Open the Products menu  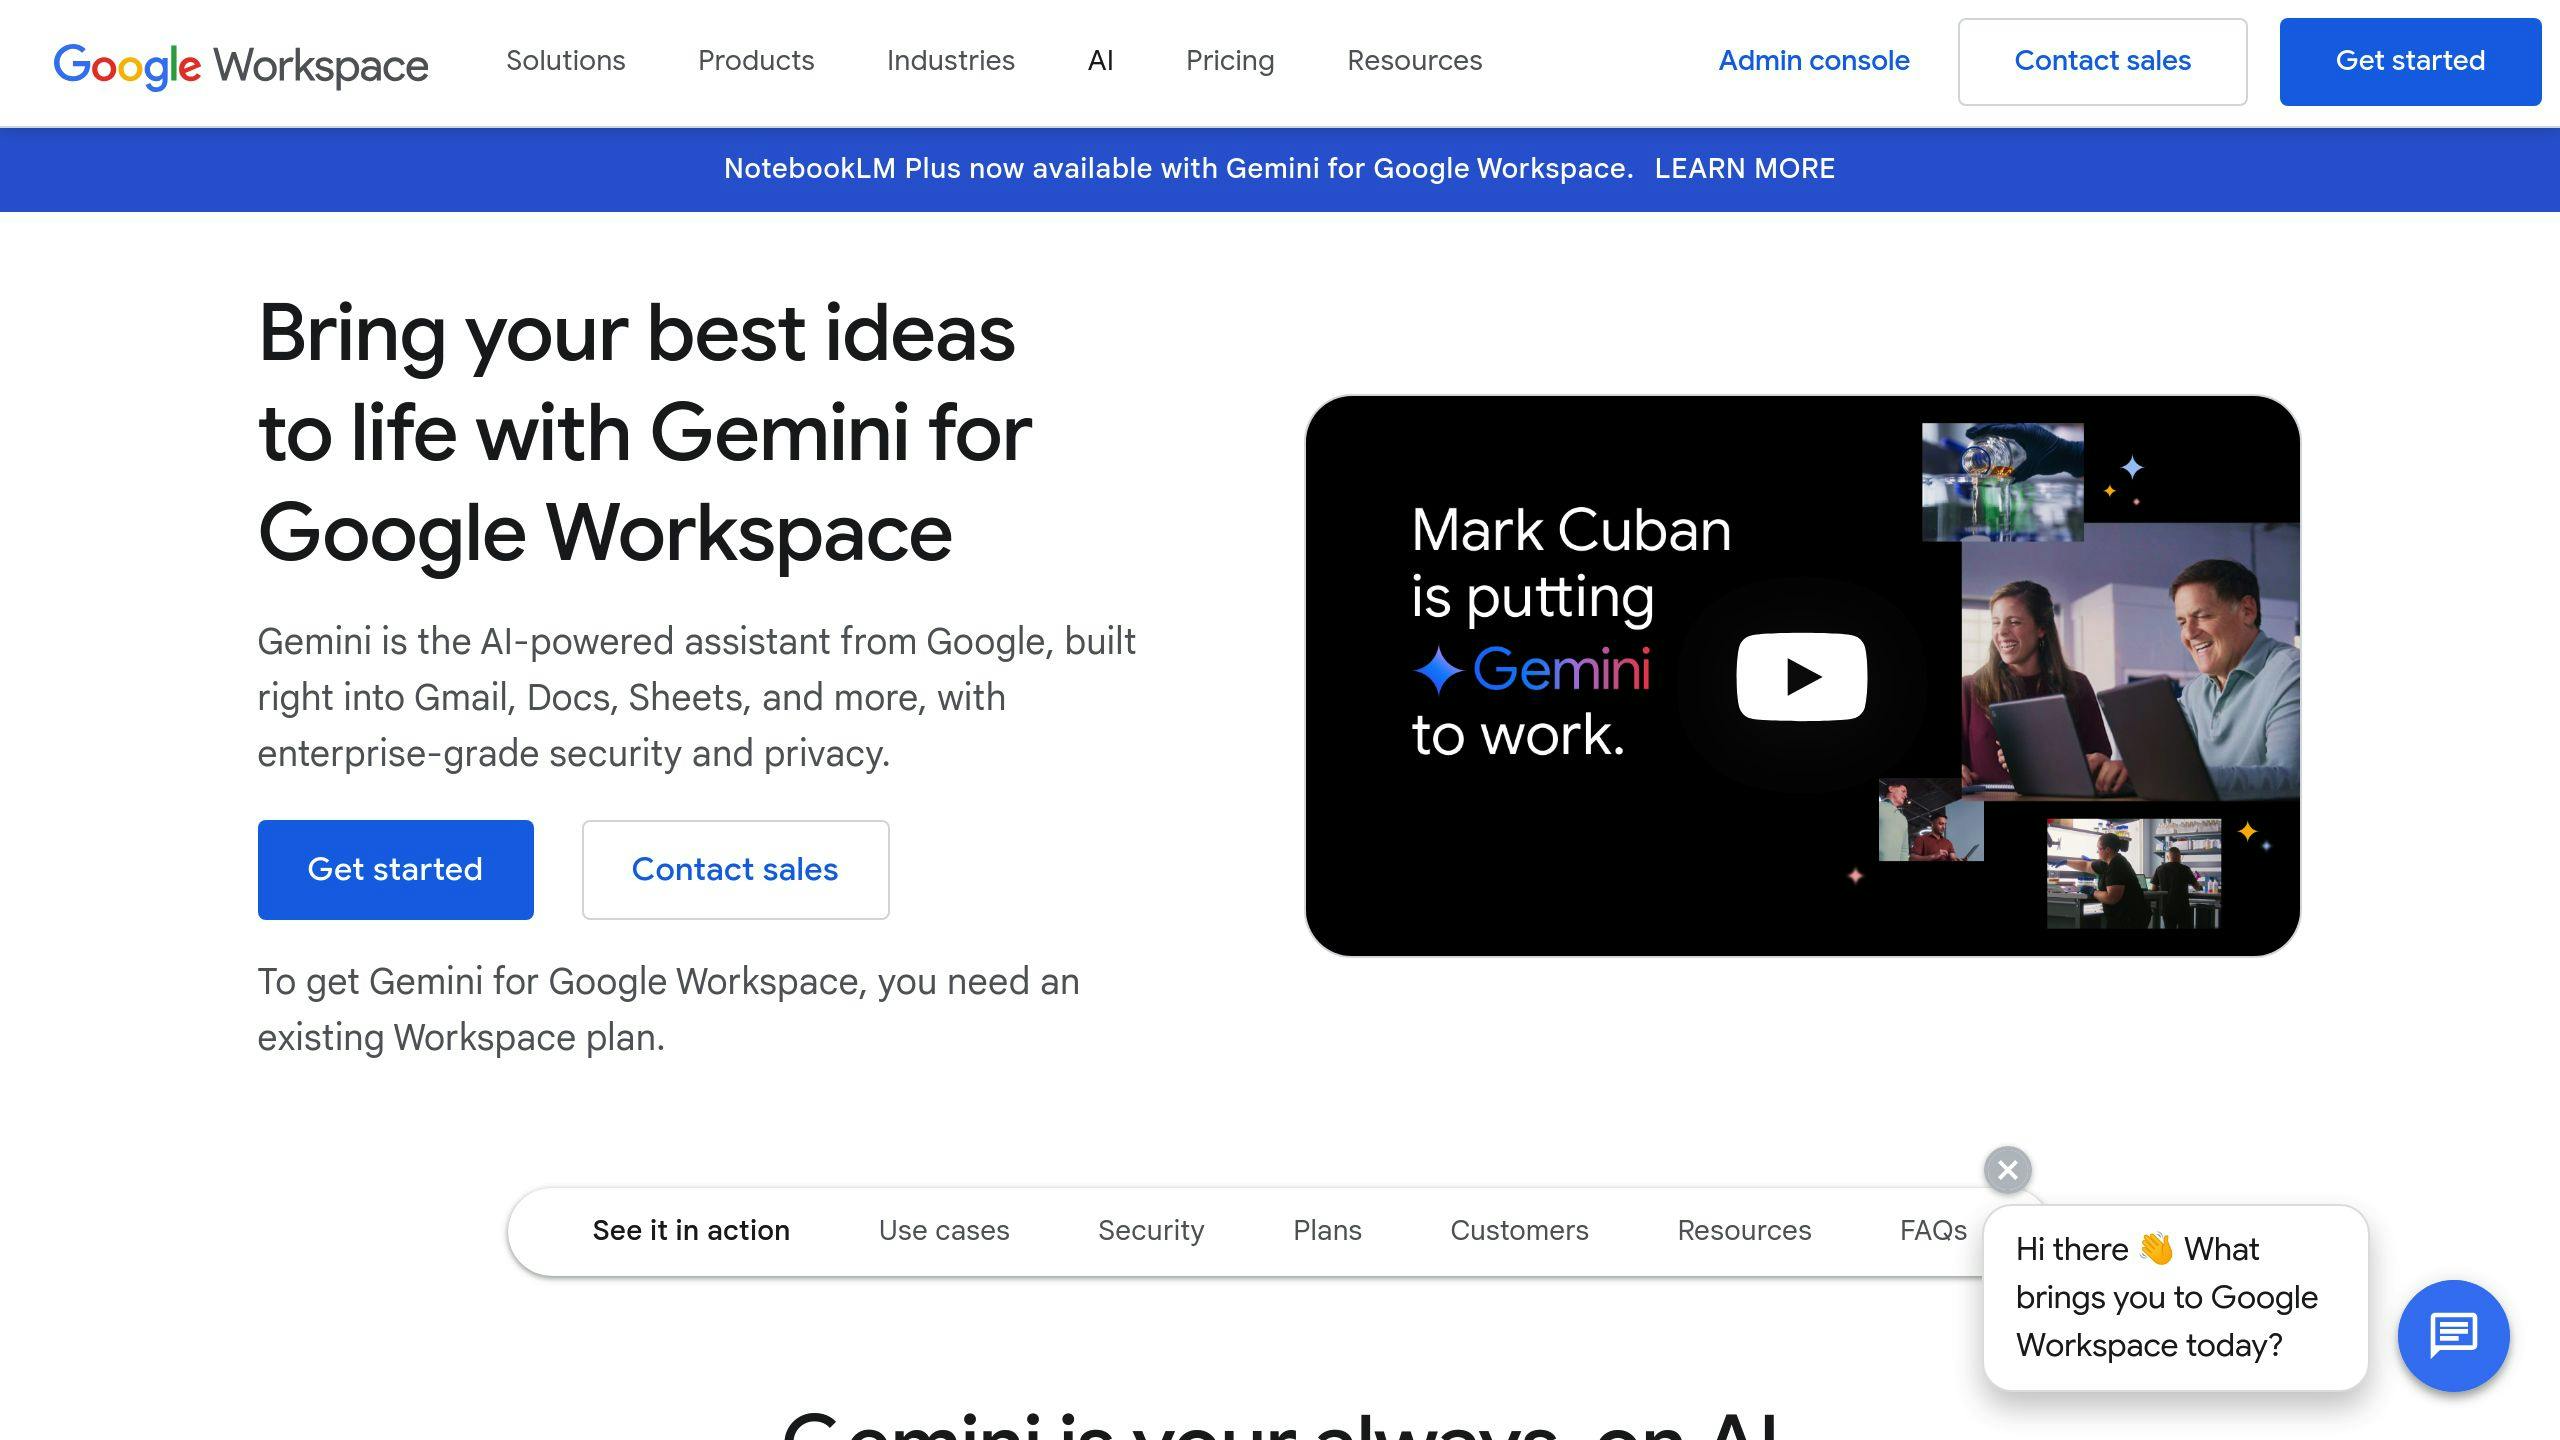[756, 61]
